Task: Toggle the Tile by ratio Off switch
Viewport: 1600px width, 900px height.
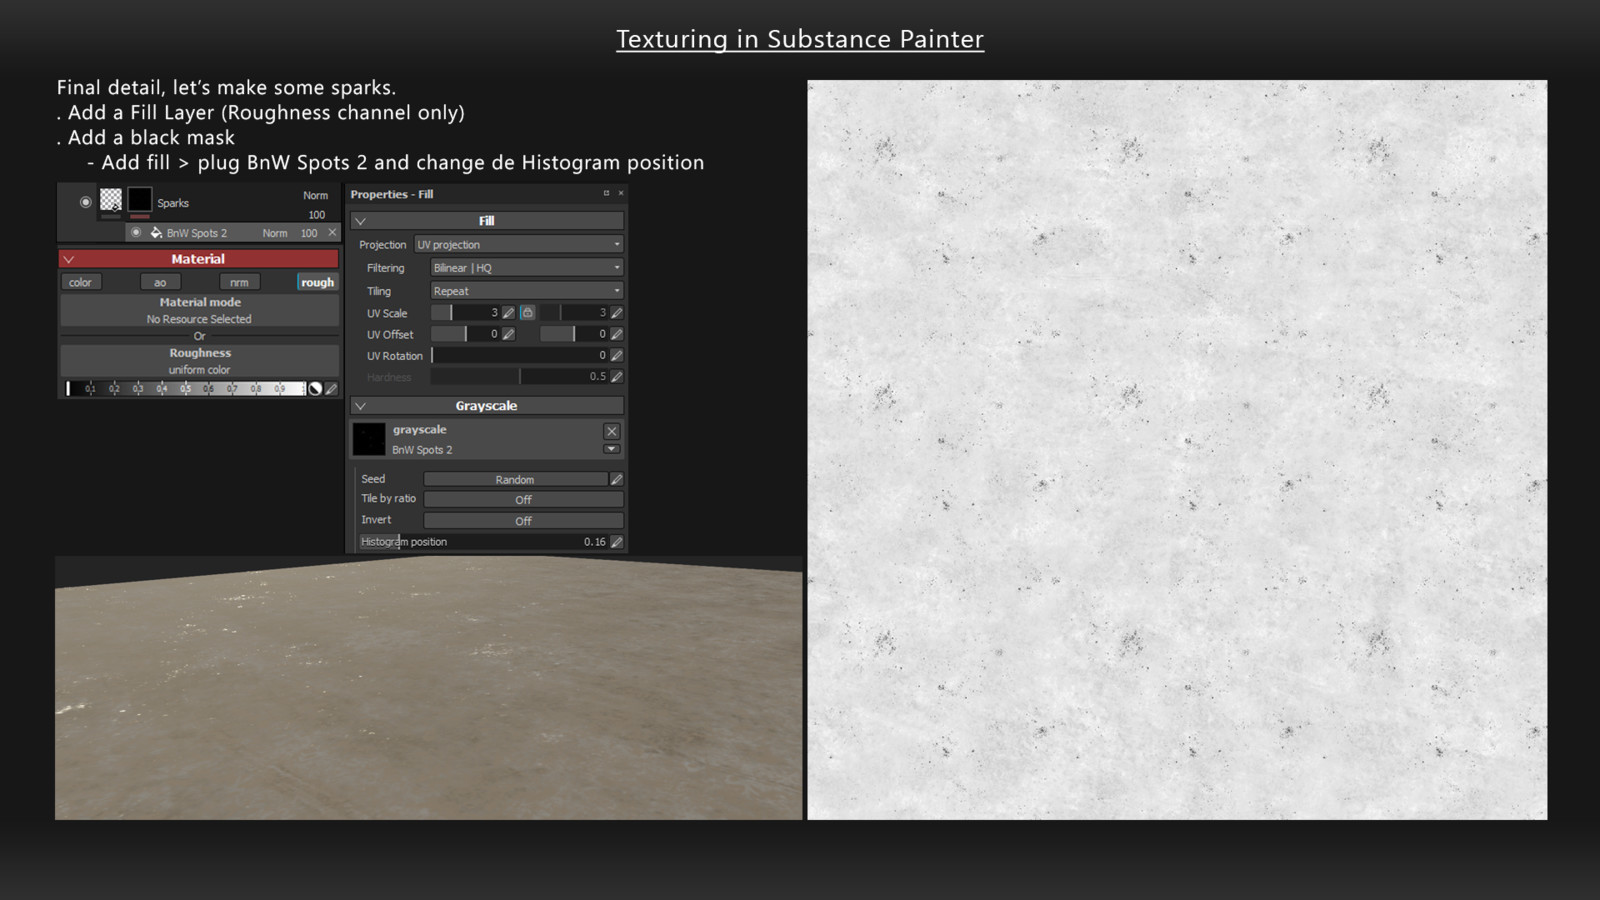Action: 523,500
